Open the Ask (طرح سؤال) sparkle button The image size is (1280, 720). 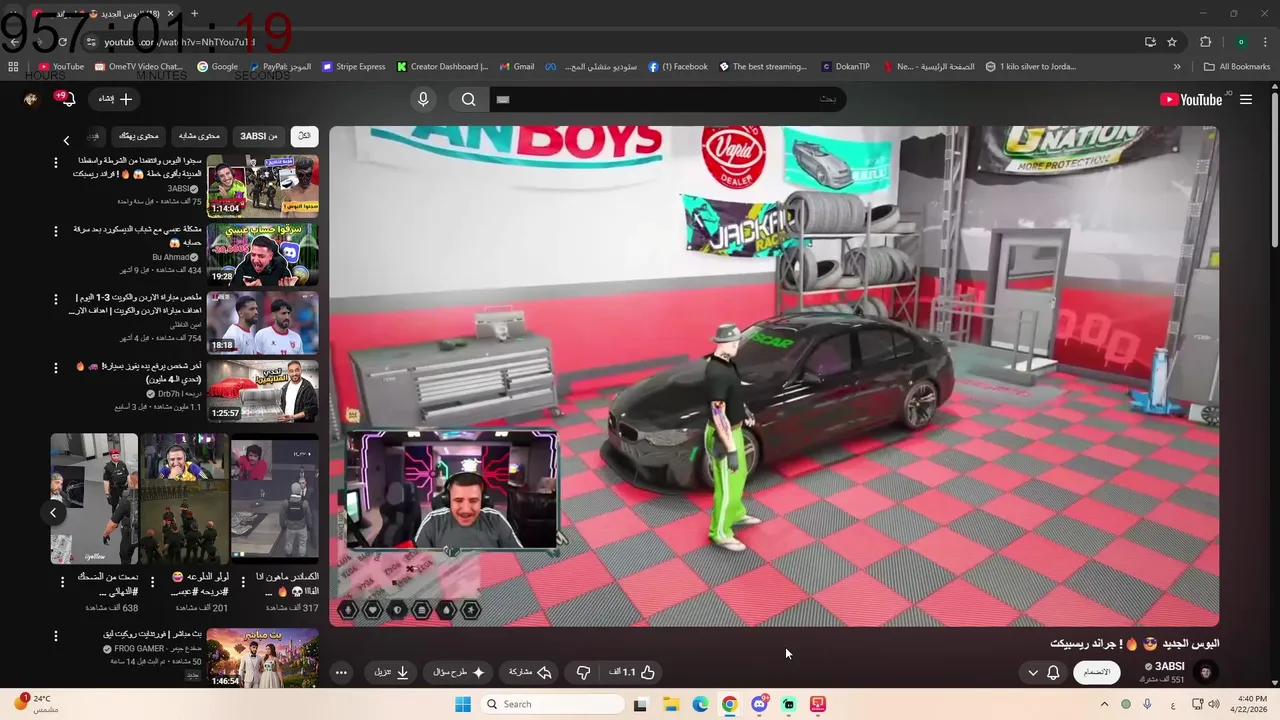point(459,672)
